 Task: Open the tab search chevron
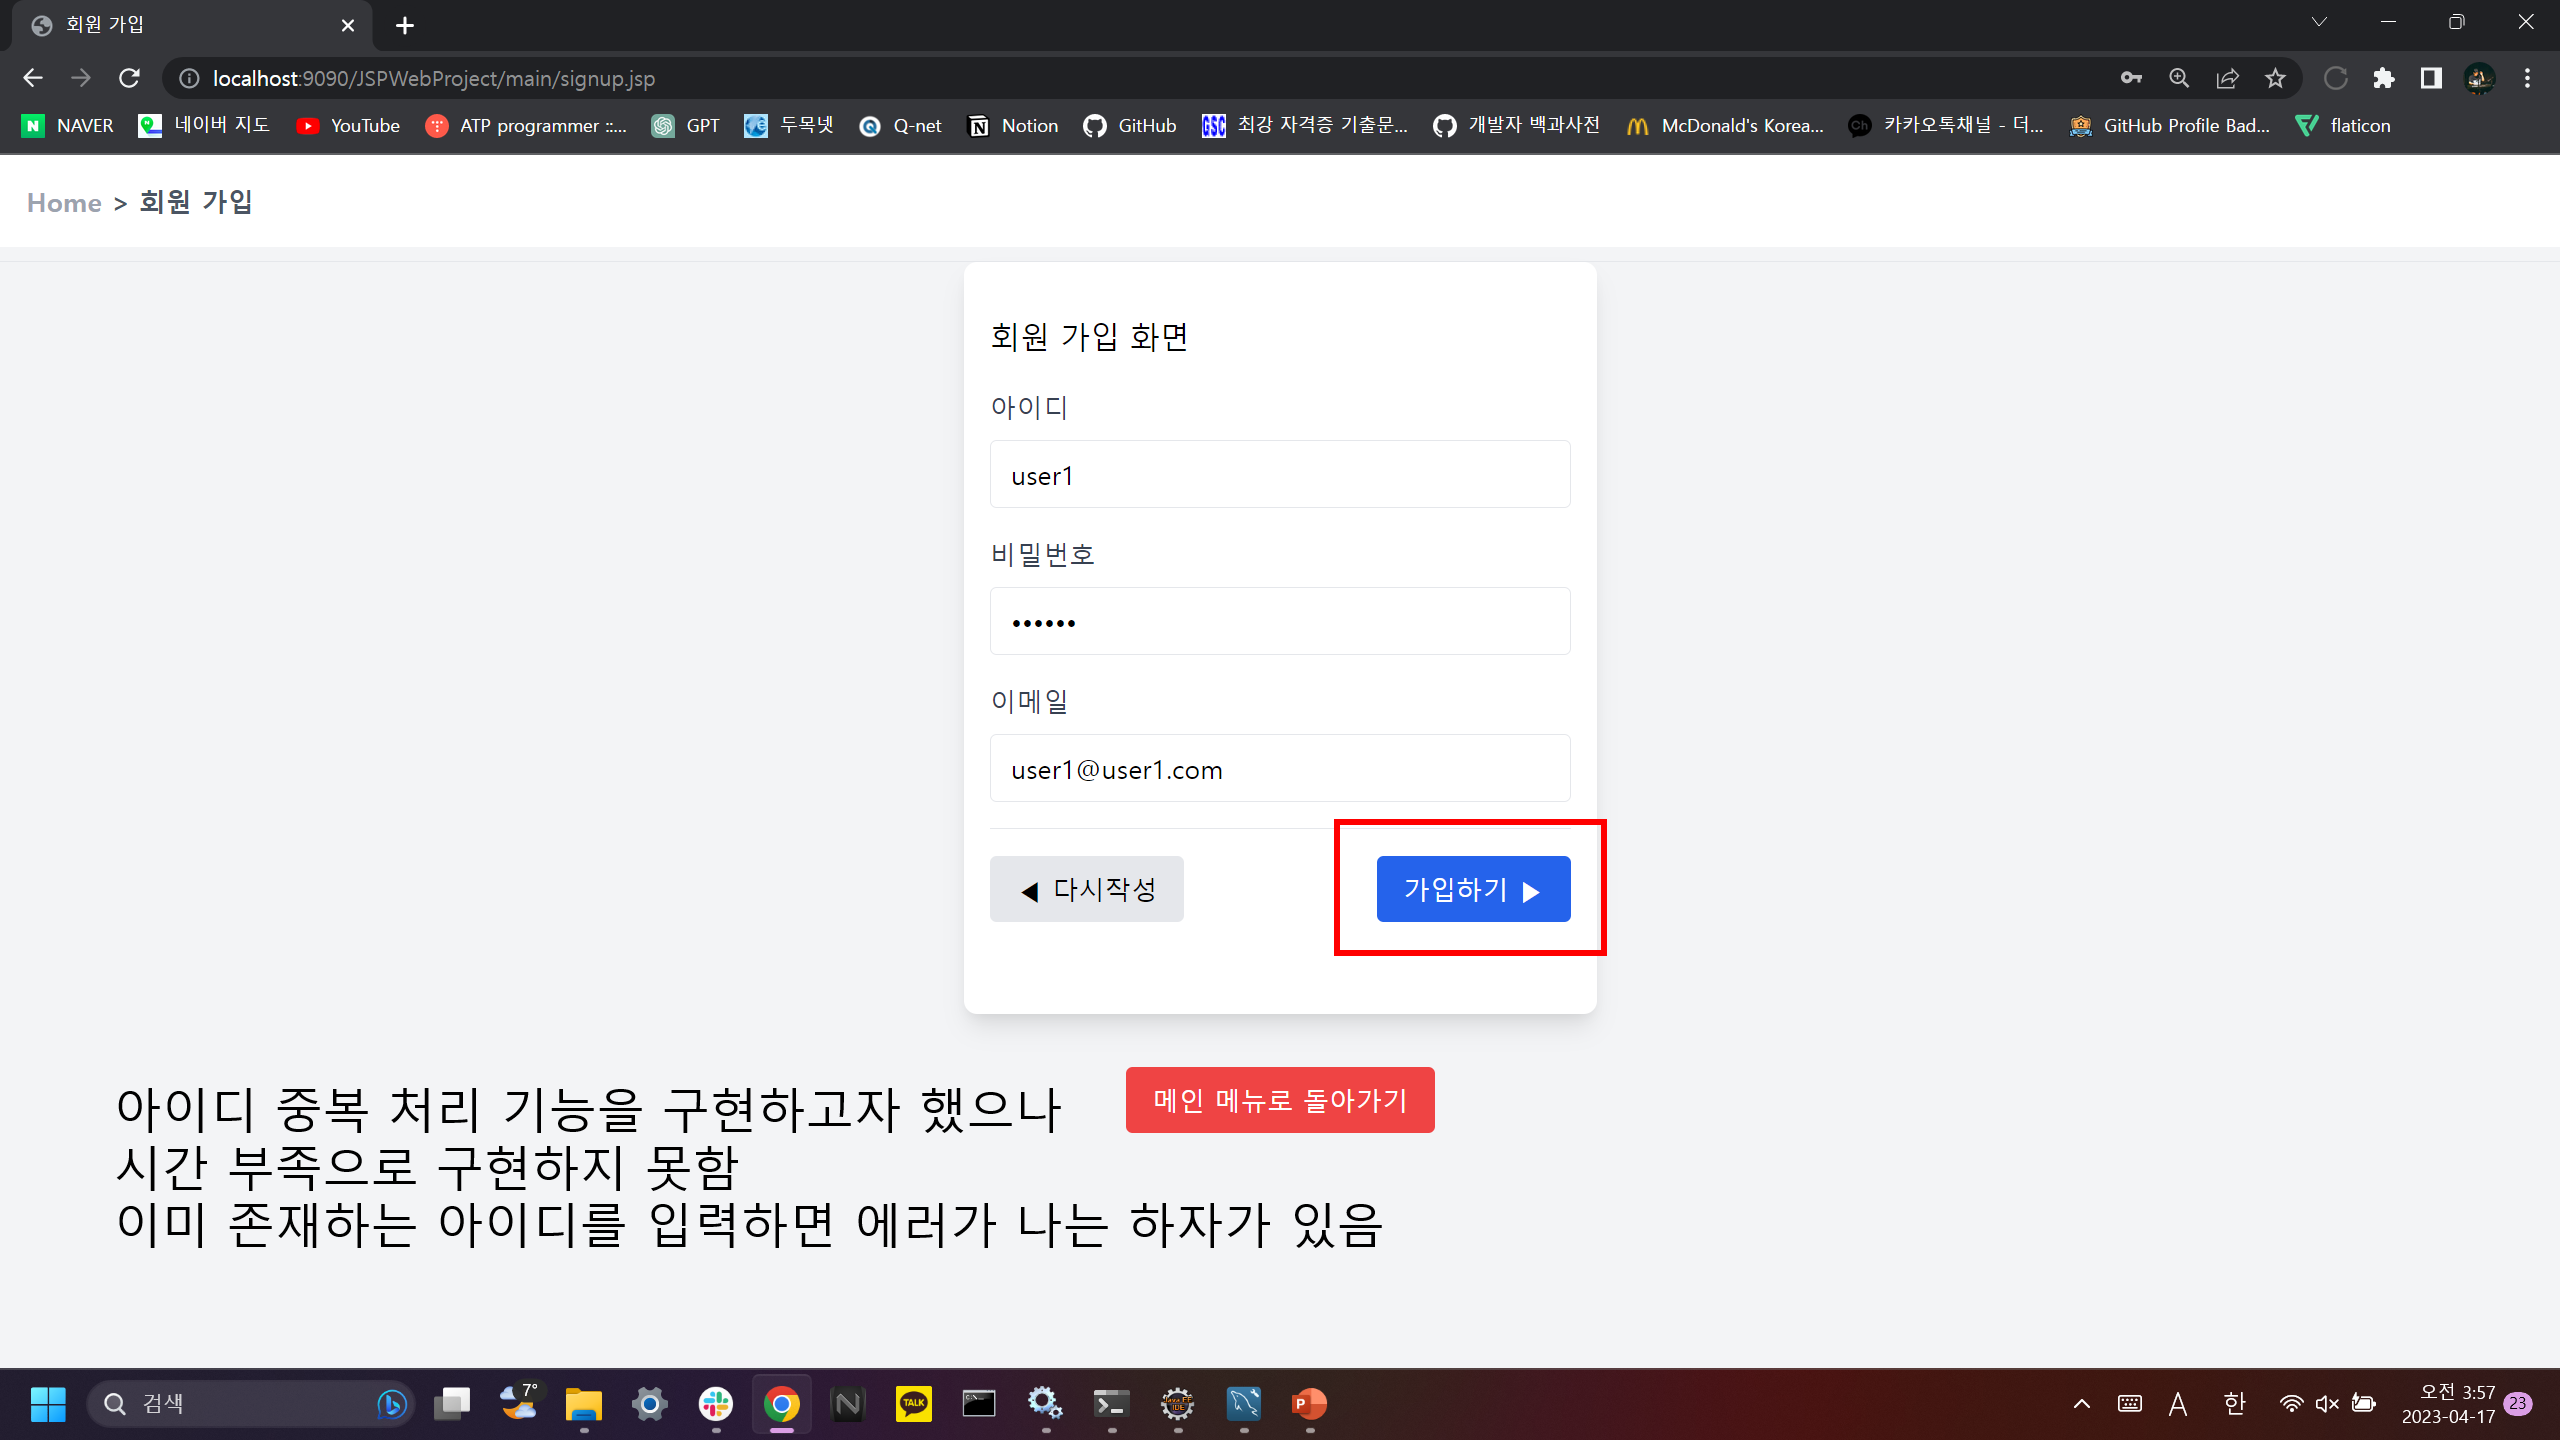point(2318,22)
